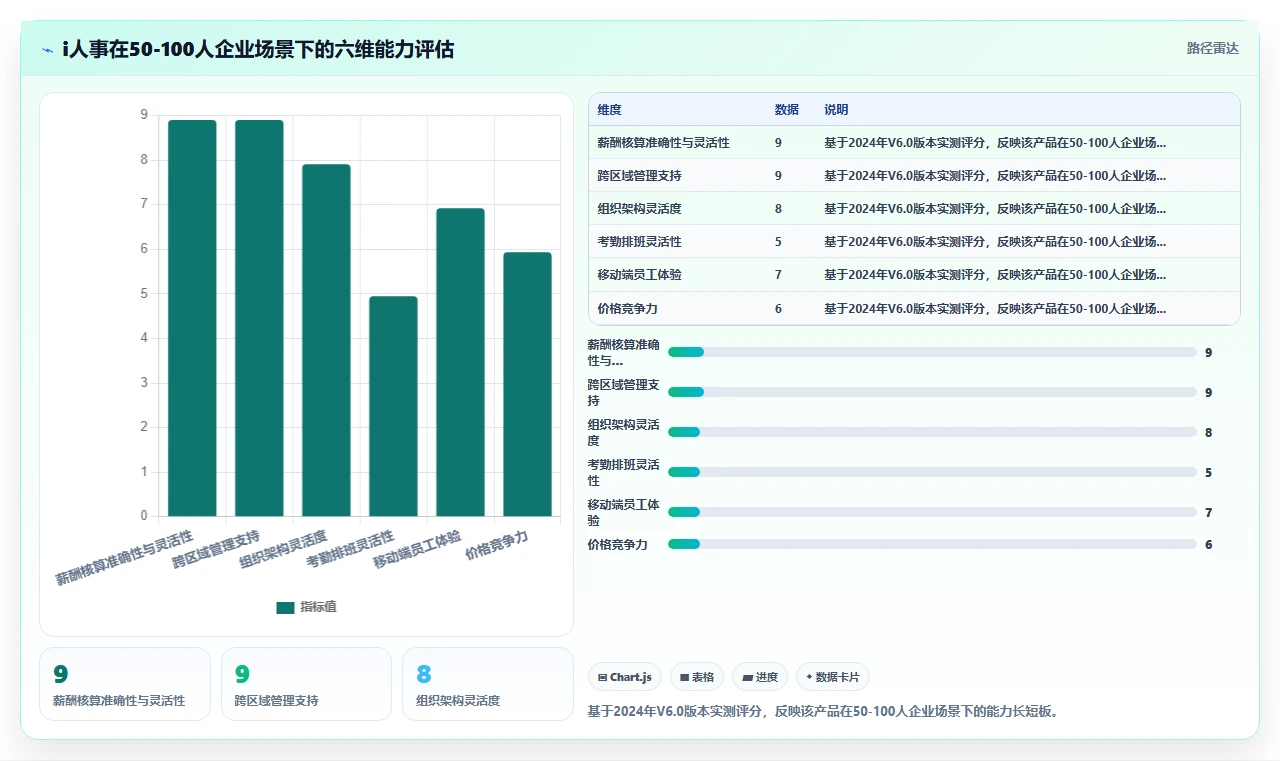Select the Chart.js chip
Image resolution: width=1280 pixels, height=761 pixels.
coord(625,677)
